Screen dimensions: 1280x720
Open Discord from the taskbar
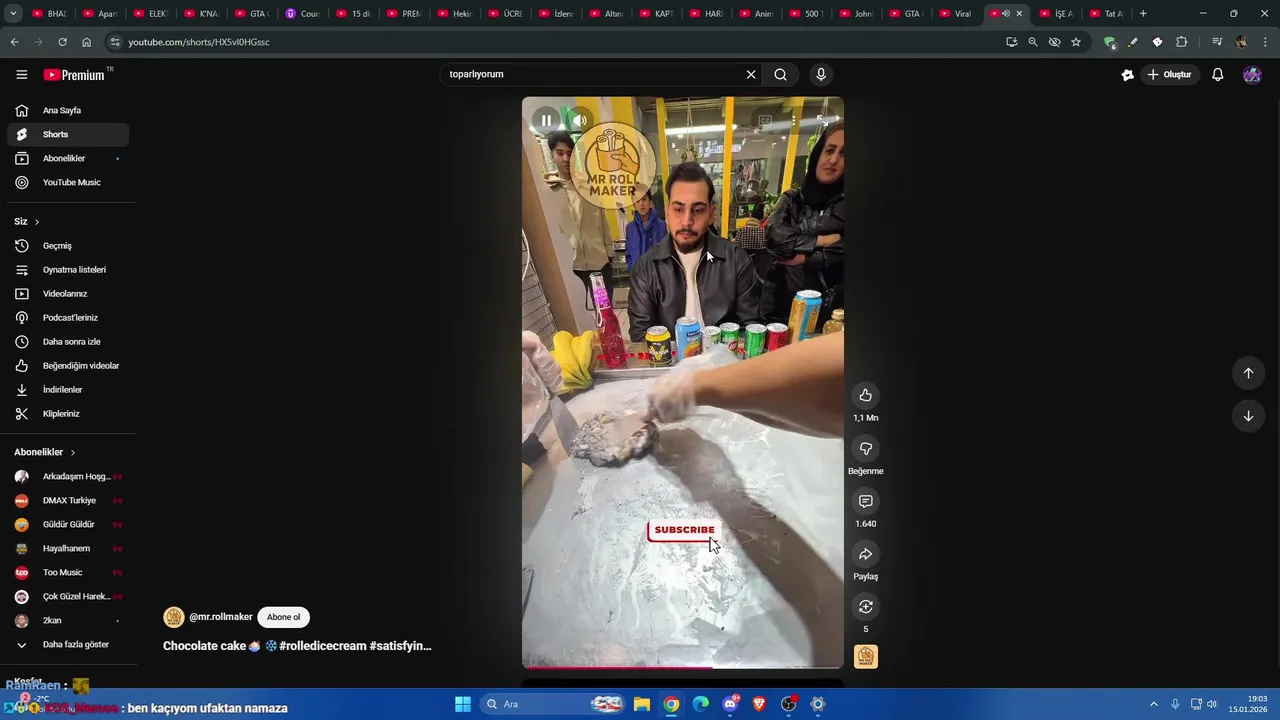pyautogui.click(x=730, y=704)
